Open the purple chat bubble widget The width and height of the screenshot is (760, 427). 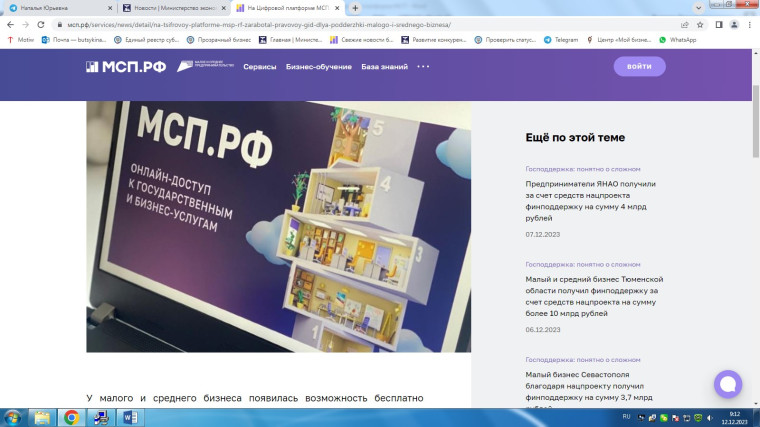pos(728,384)
